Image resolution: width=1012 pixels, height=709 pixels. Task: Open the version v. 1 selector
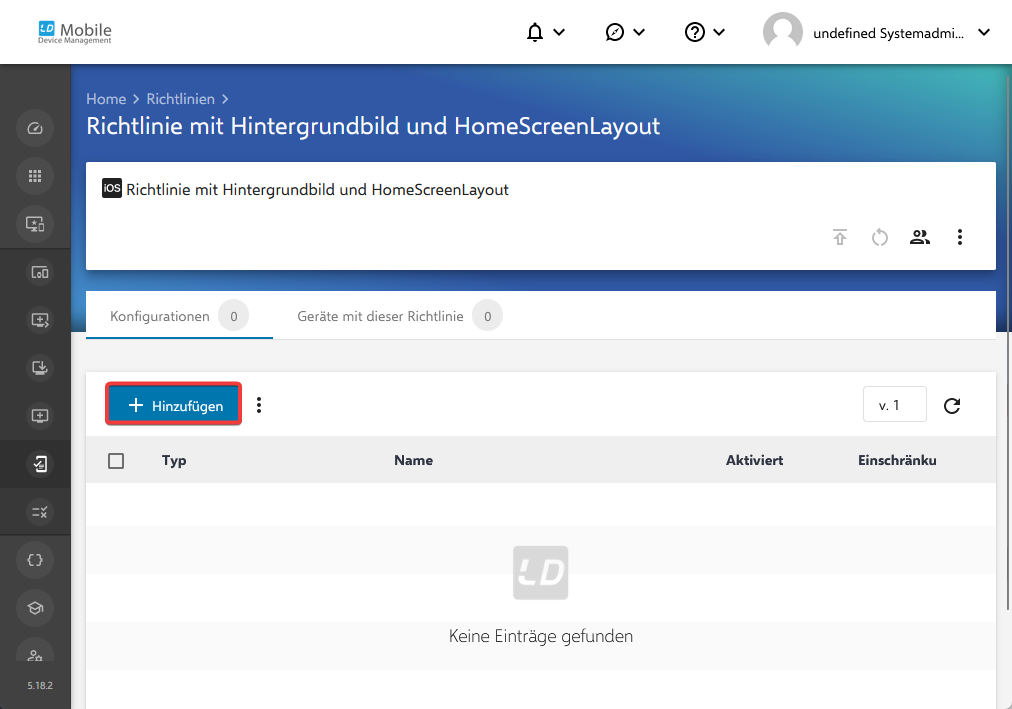point(895,404)
